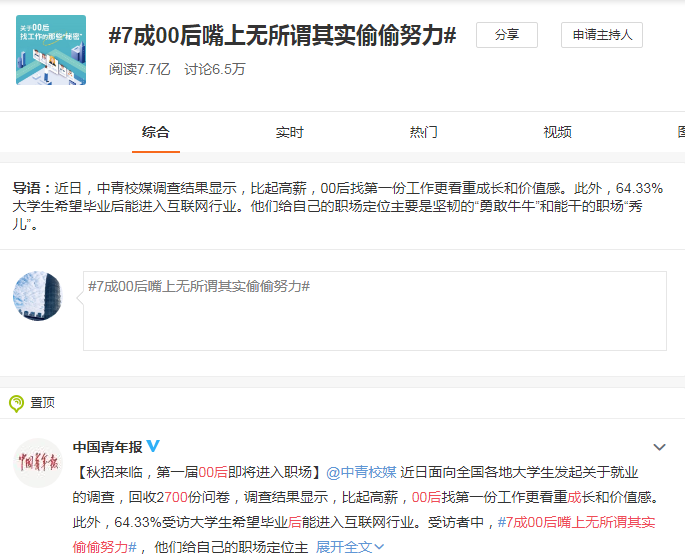Click the 分享 button
685x558 pixels.
[x=506, y=35]
